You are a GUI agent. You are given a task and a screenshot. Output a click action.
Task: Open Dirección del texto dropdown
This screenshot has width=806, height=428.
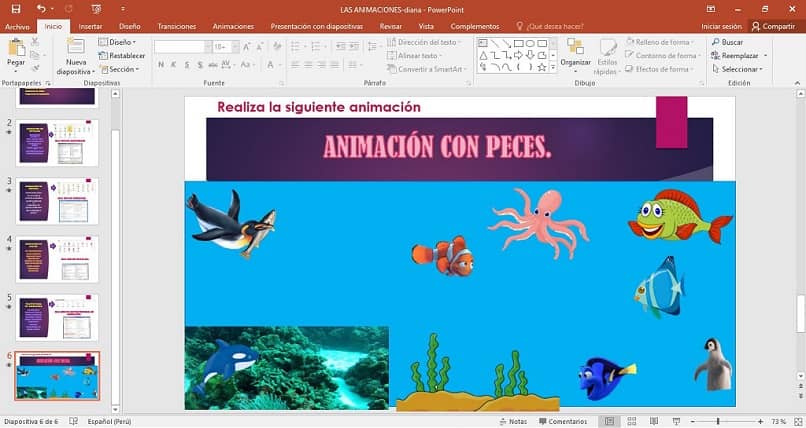tap(424, 42)
